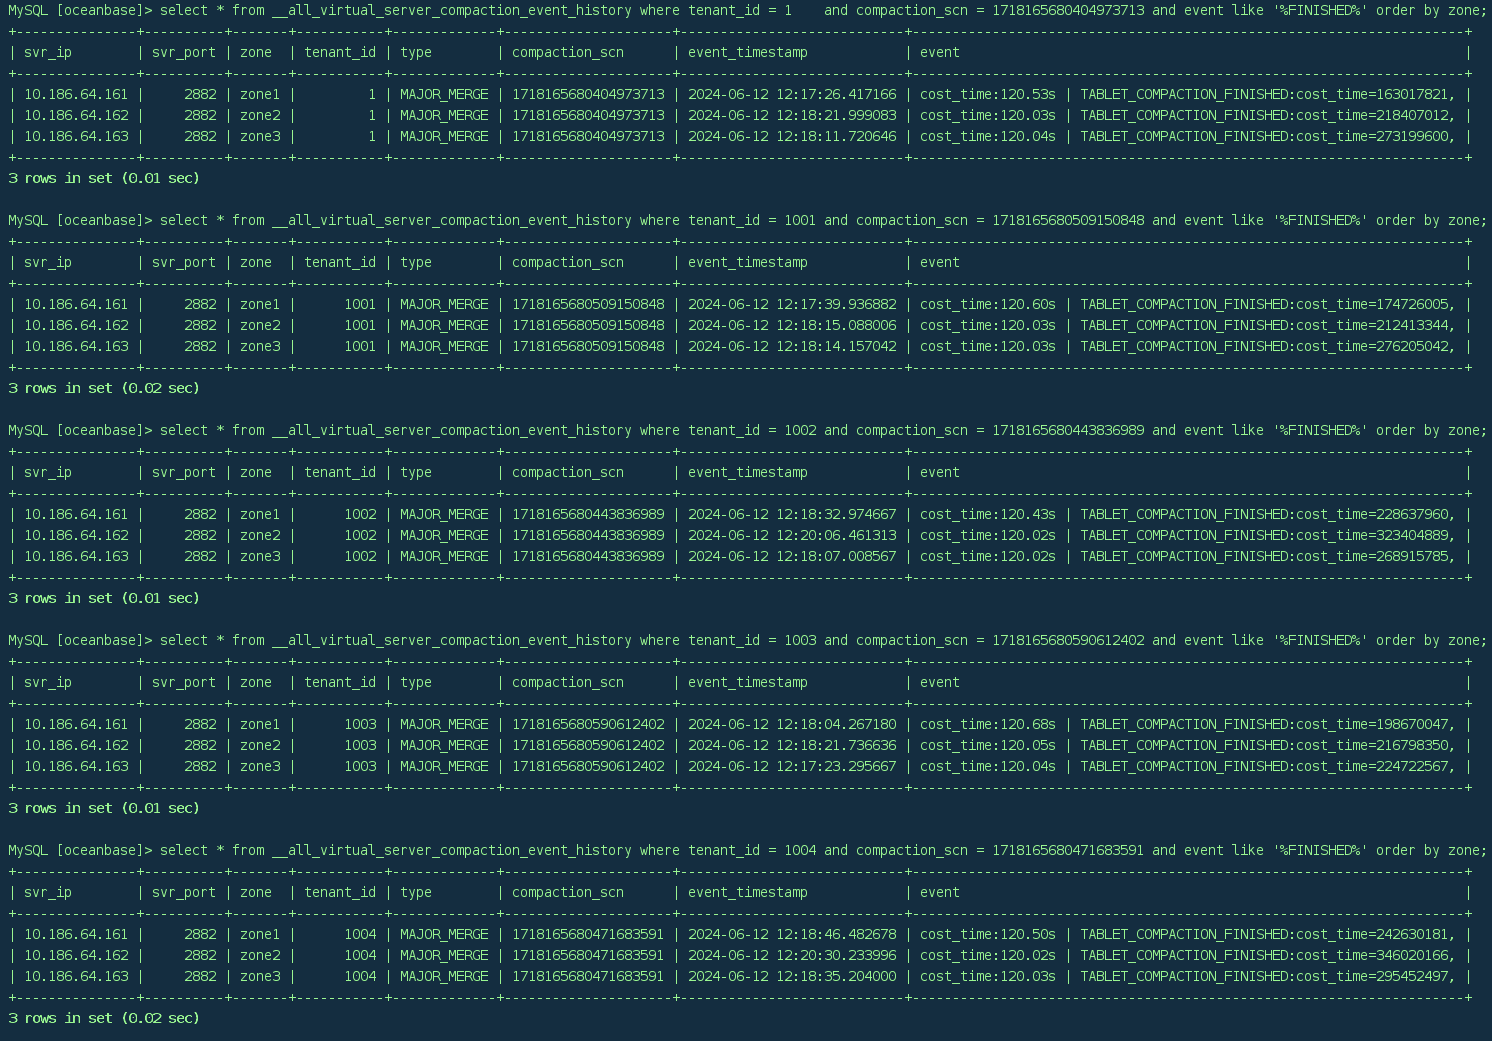
Task: Click the last "3 rows in set (0.02 sec)" line
Action: (x=104, y=1018)
